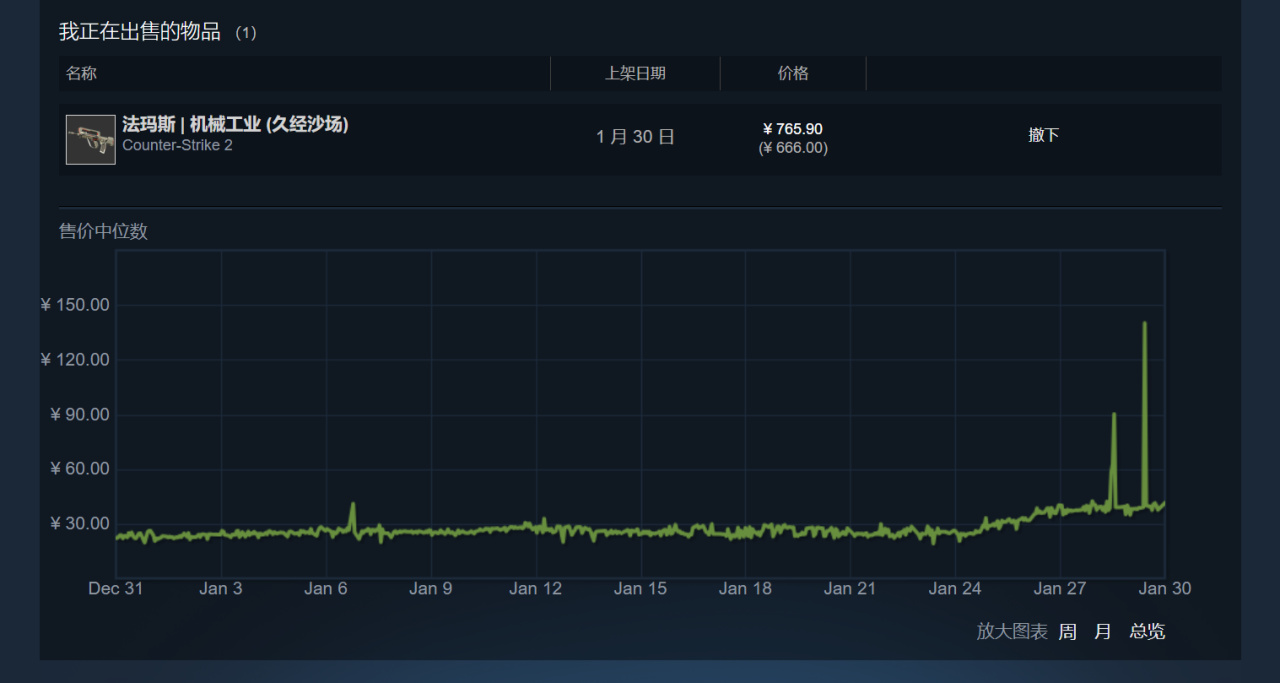The image size is (1280, 683).
Task: Click the ¥ 30.00 axis label
Action: click(x=80, y=524)
